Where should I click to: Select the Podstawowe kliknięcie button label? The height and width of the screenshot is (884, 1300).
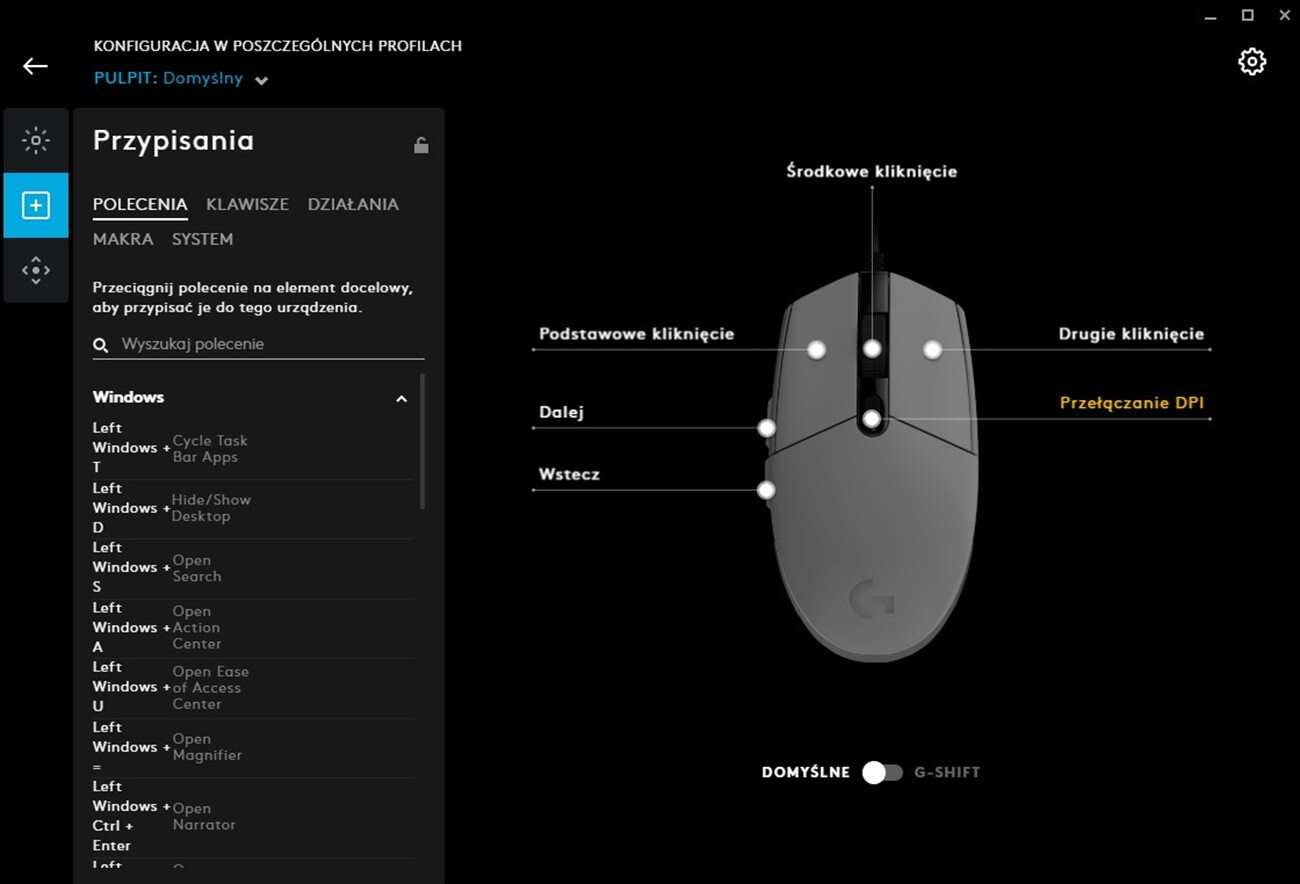(x=636, y=334)
